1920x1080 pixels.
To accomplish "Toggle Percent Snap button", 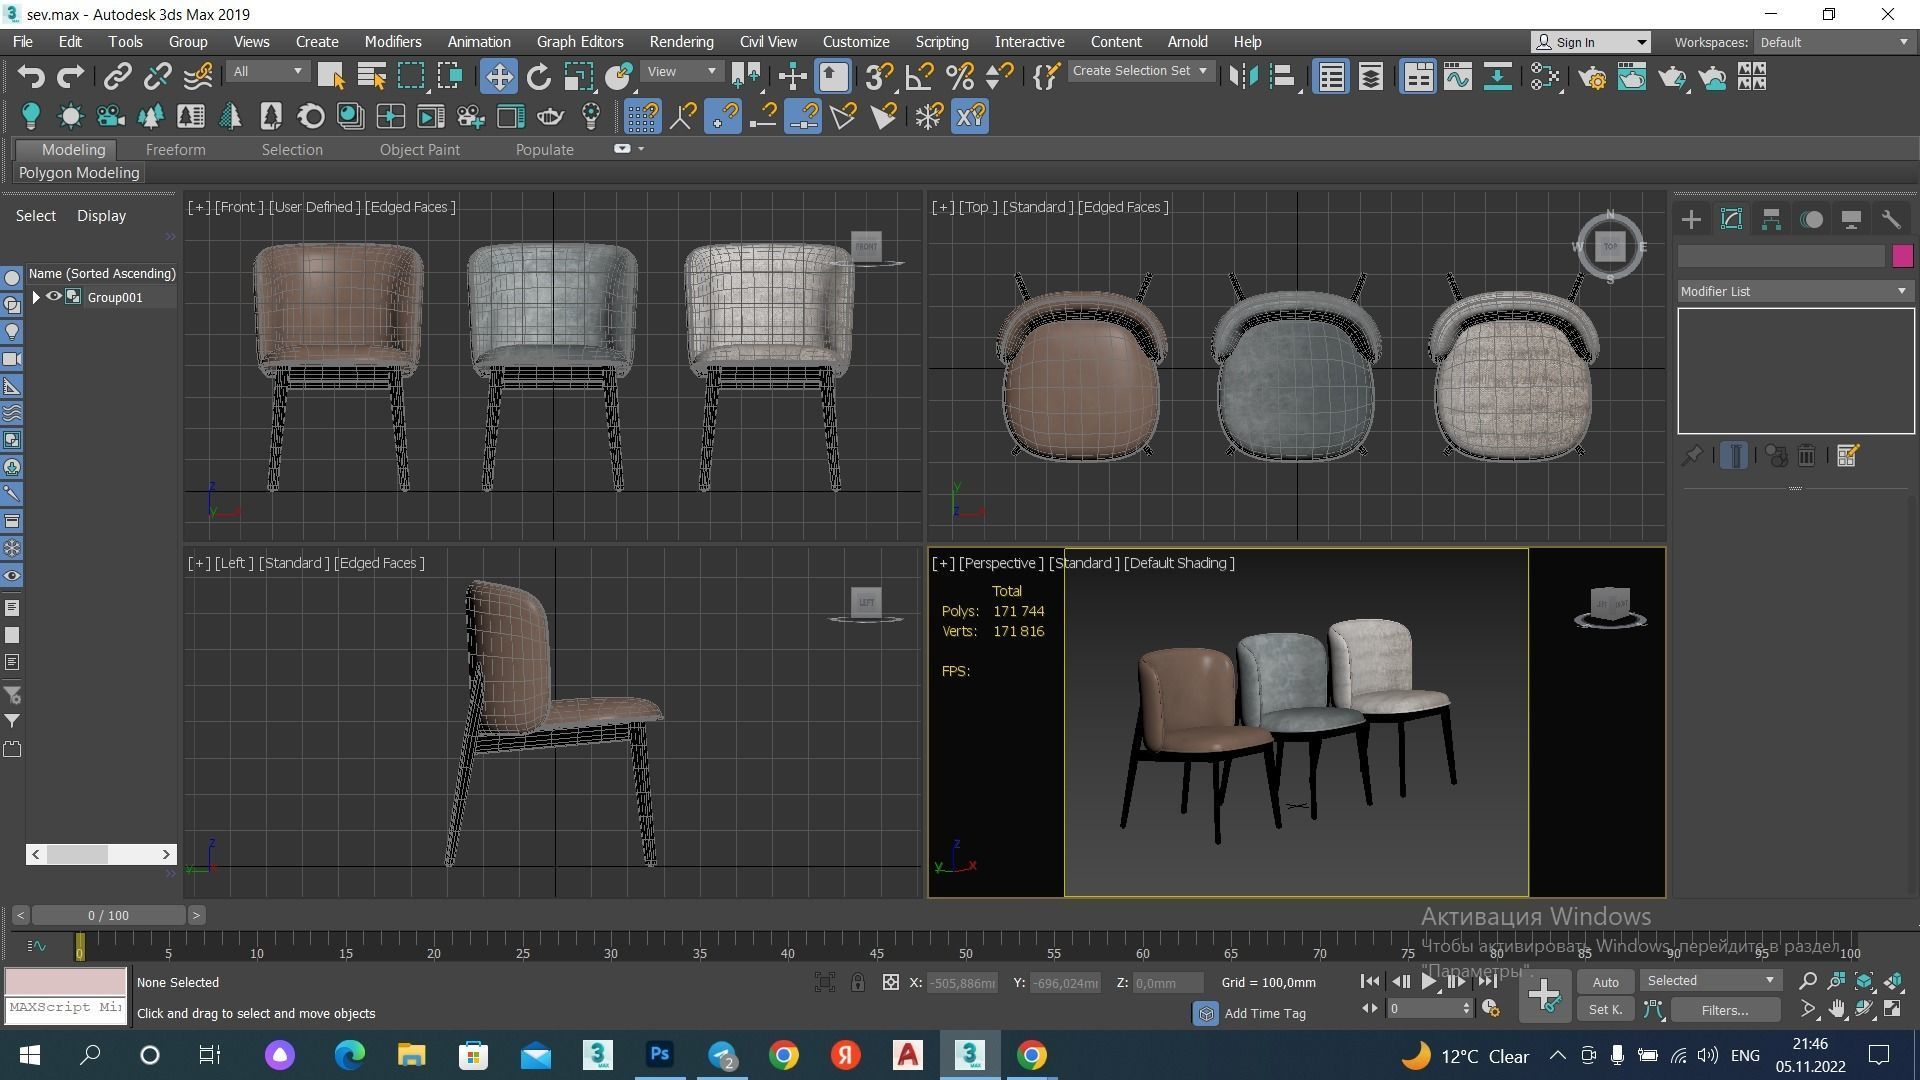I will [959, 77].
